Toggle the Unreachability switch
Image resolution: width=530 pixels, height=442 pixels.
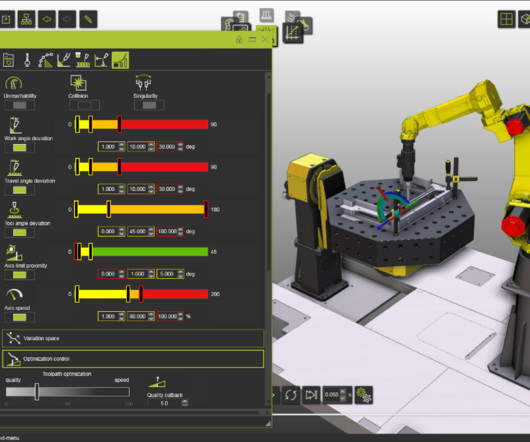(x=19, y=105)
